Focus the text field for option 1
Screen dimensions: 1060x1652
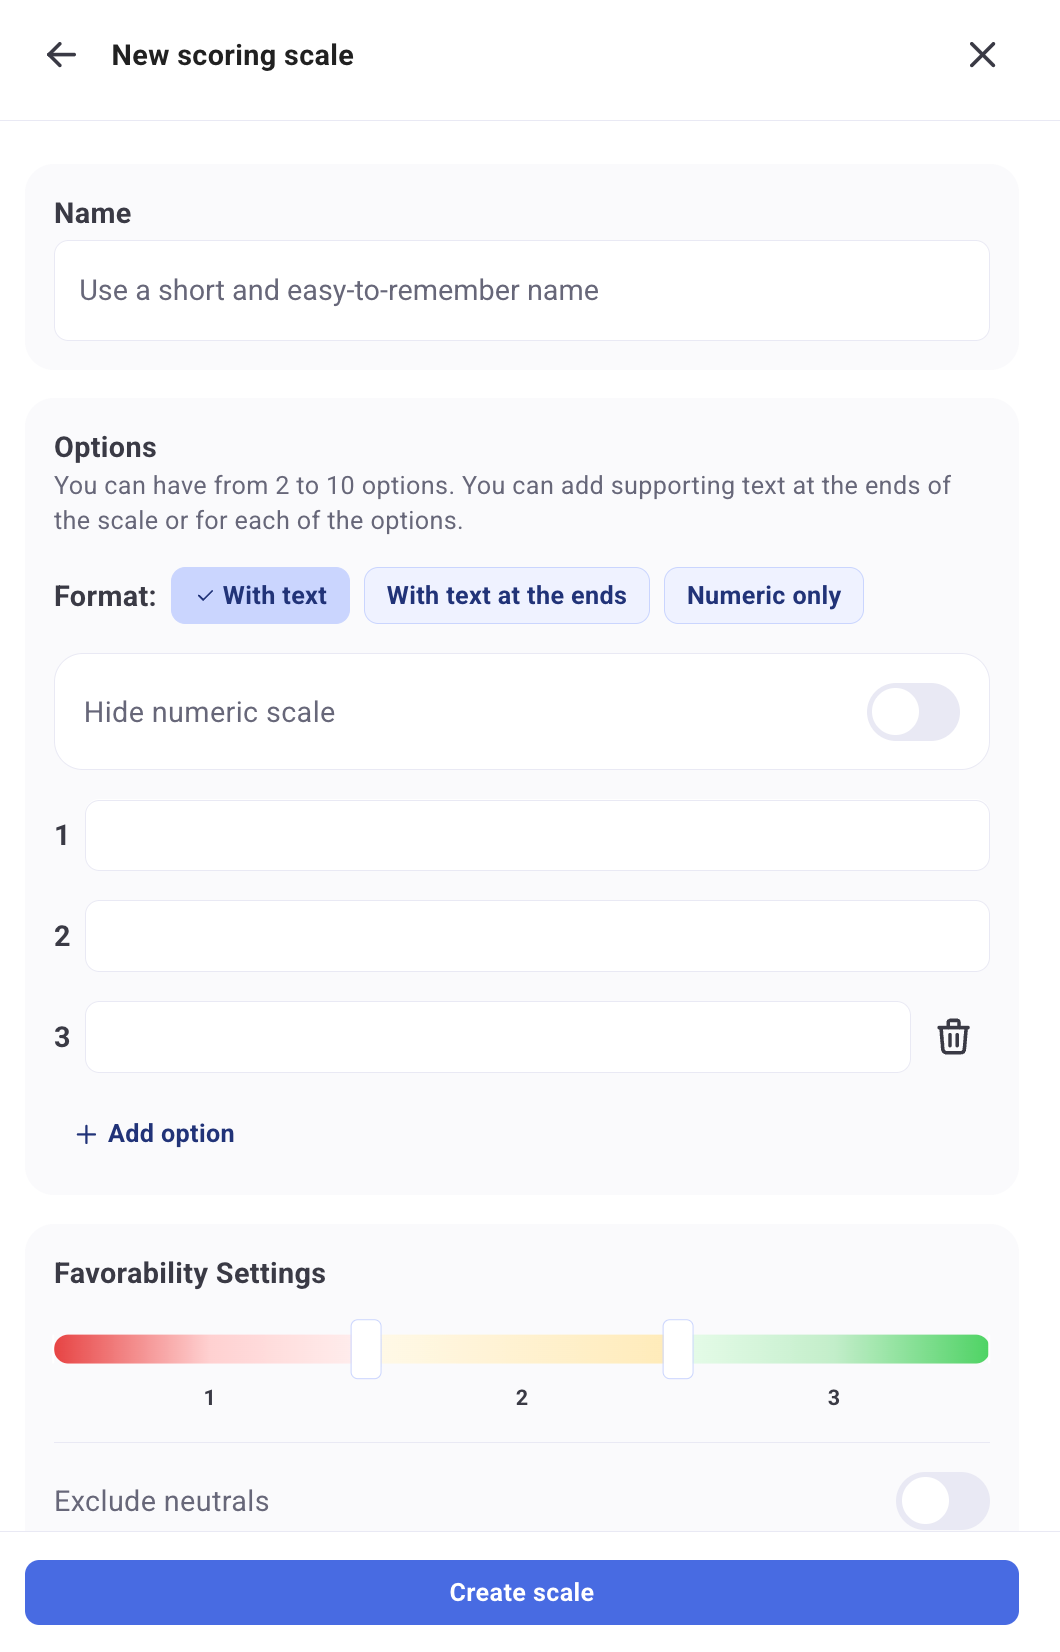[x=537, y=836]
